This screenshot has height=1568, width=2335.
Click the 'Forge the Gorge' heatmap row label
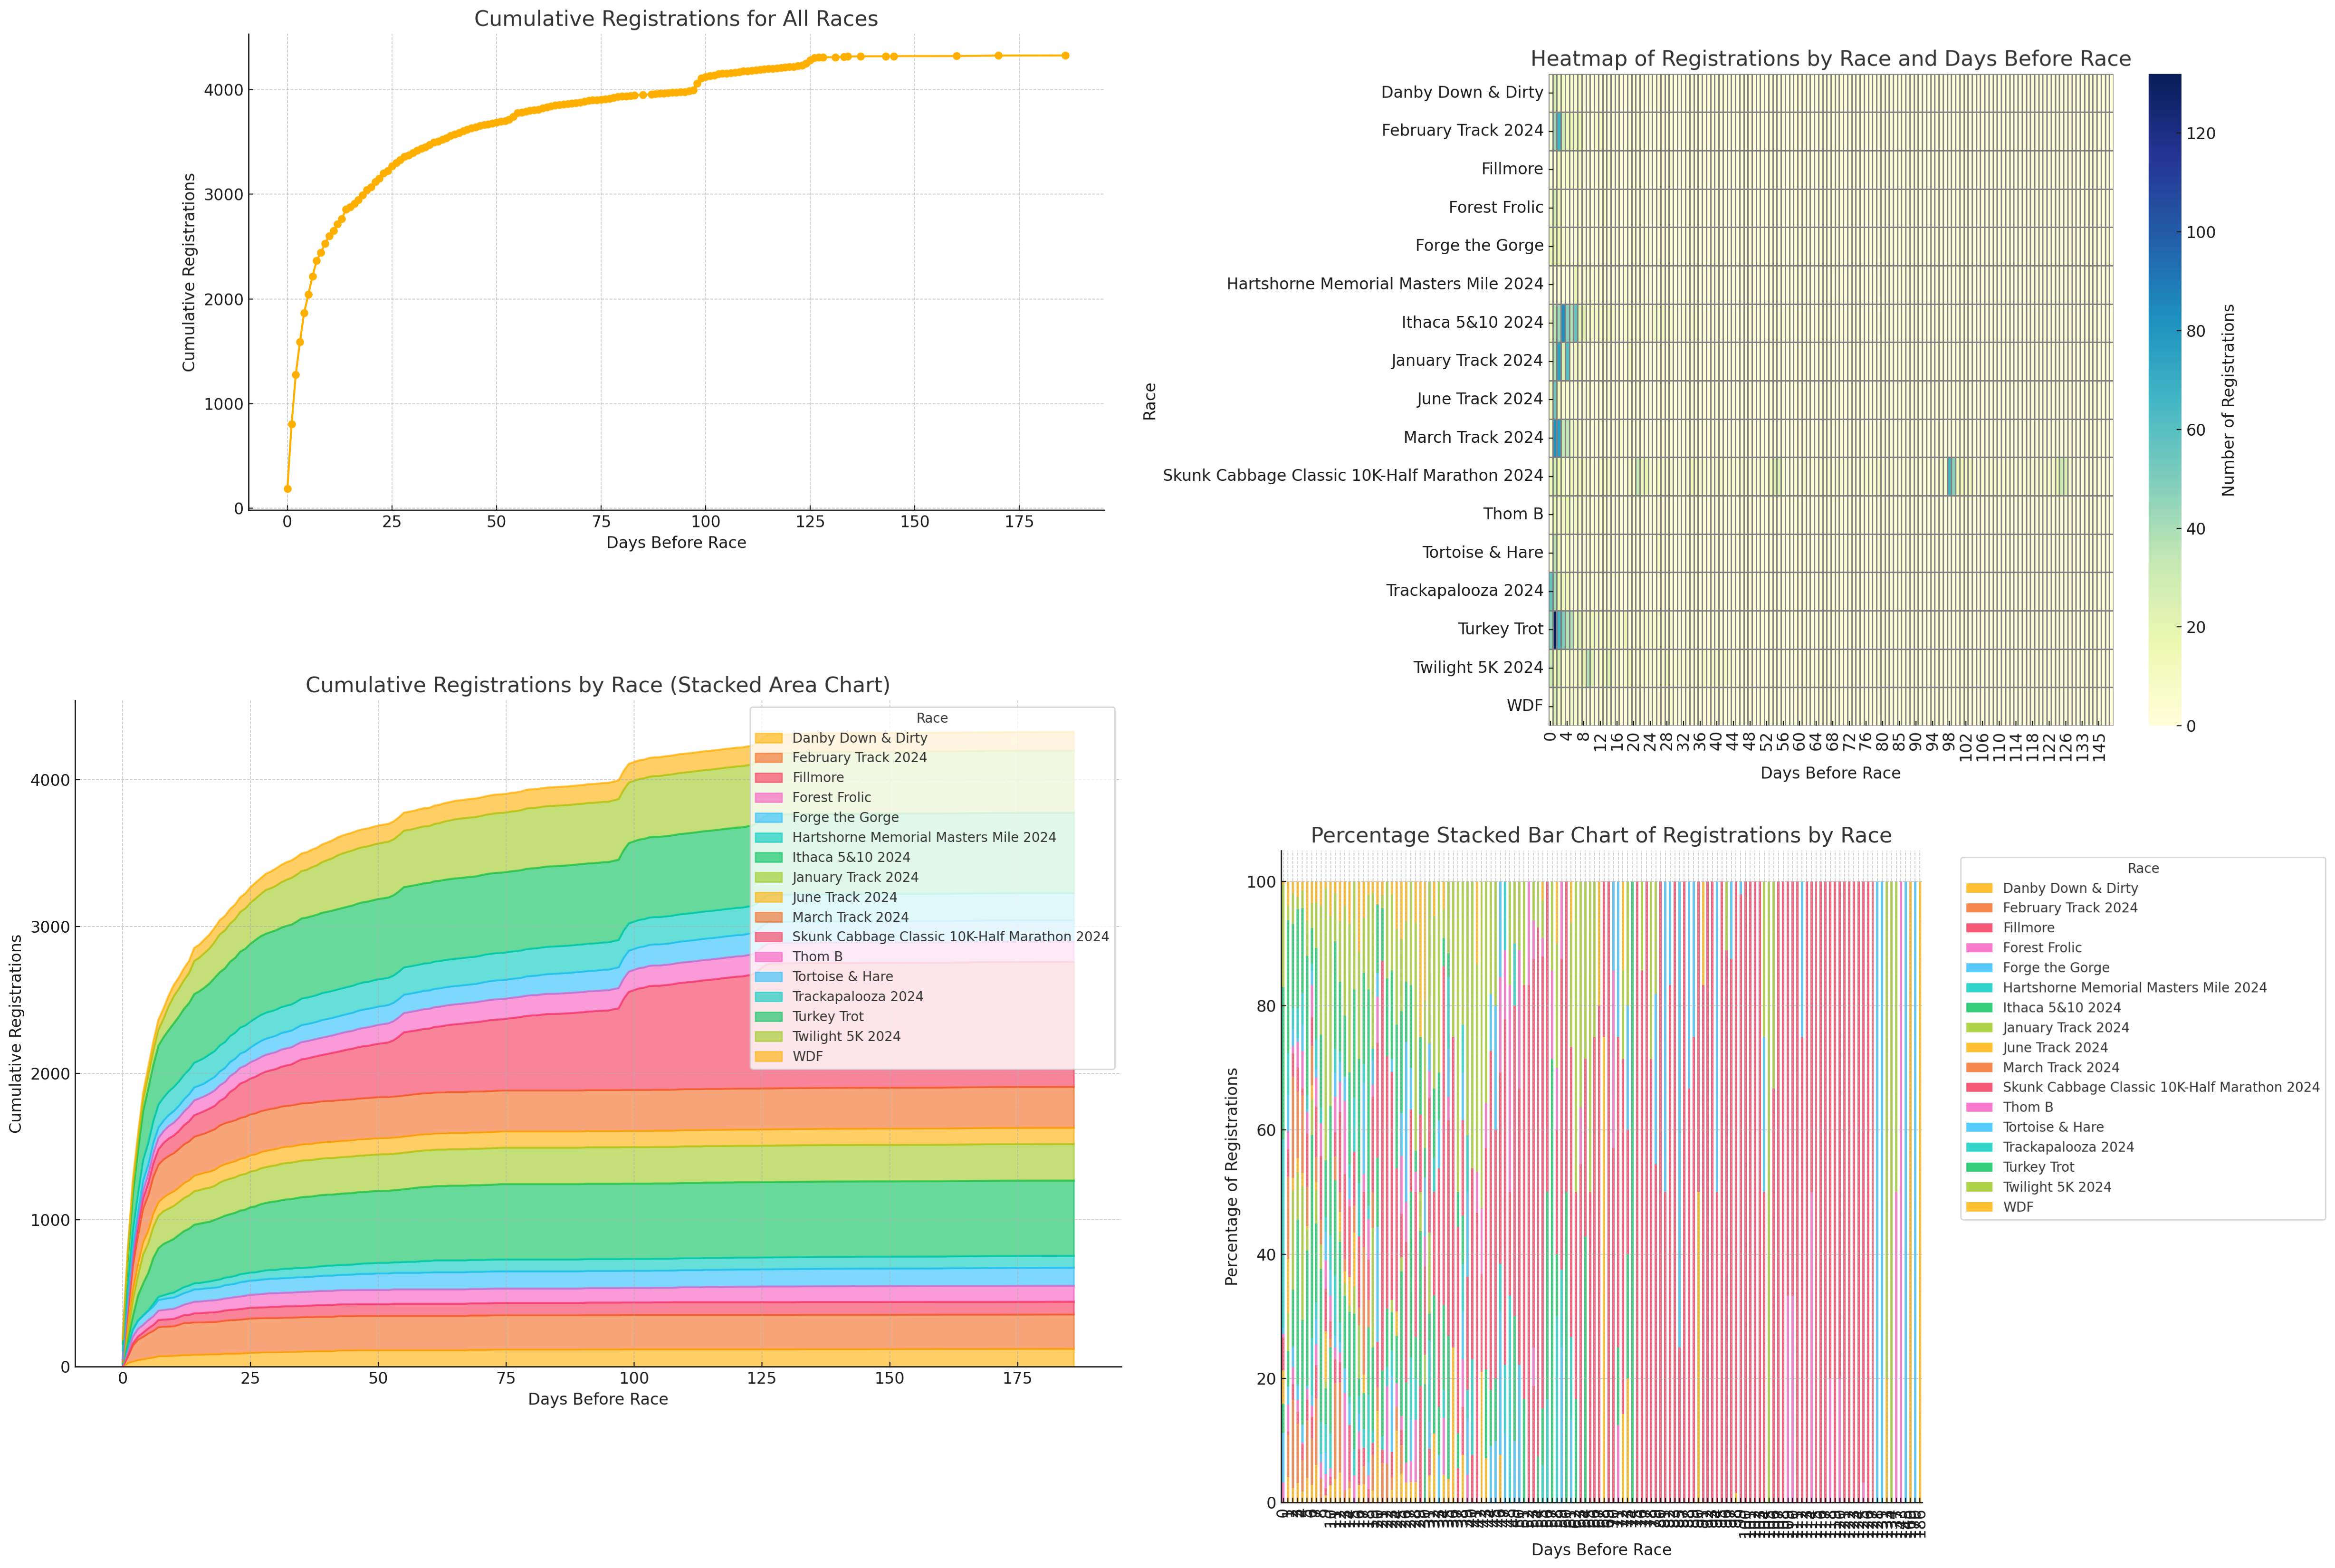pyautogui.click(x=1479, y=245)
